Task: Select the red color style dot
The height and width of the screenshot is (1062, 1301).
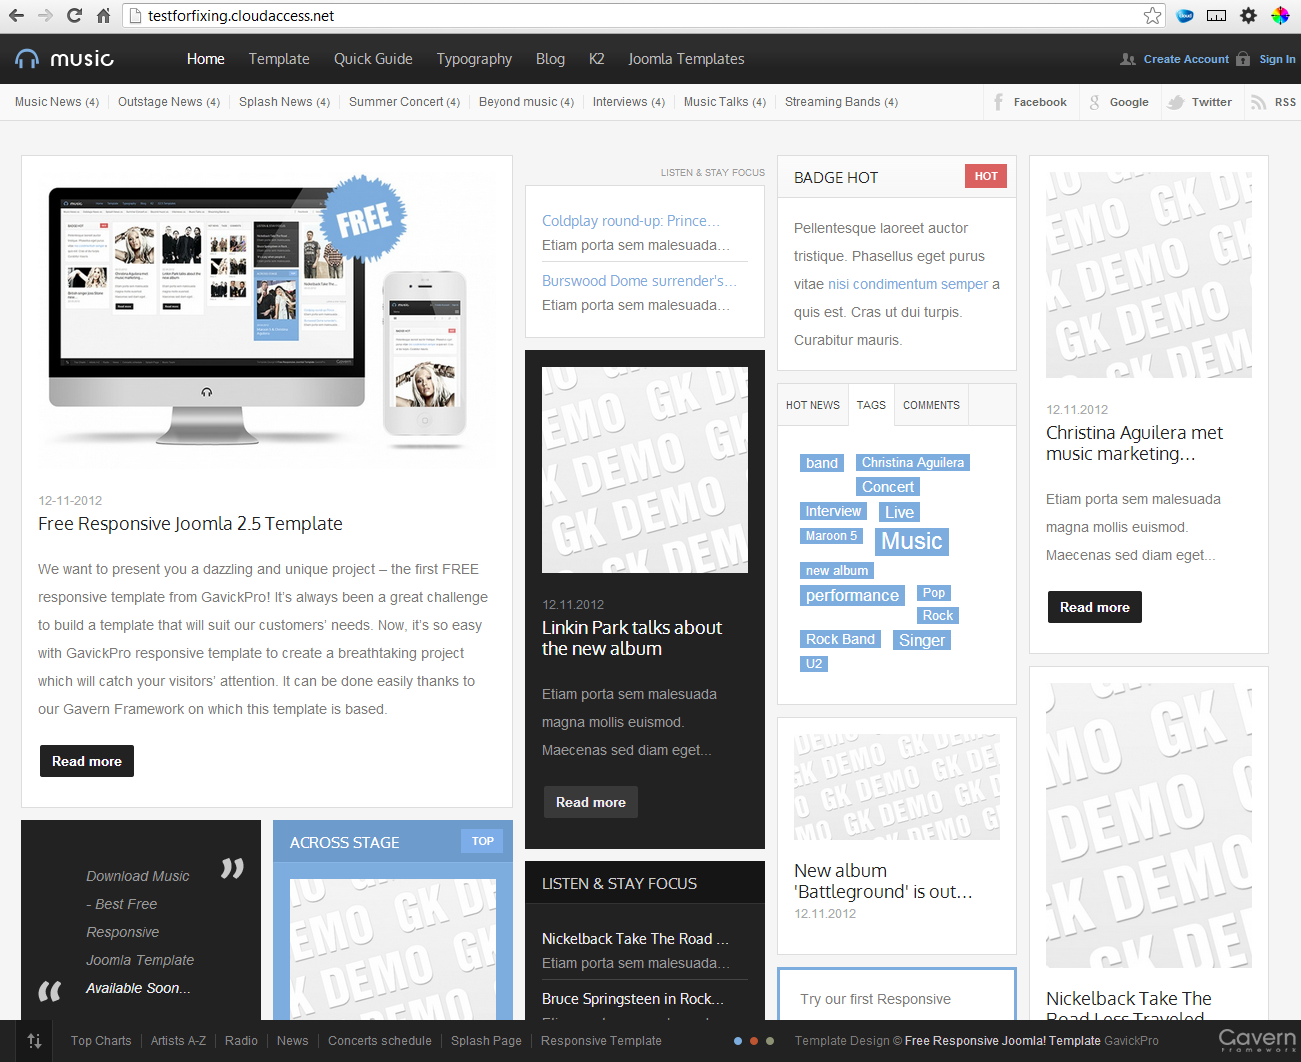Action: click(x=754, y=1041)
